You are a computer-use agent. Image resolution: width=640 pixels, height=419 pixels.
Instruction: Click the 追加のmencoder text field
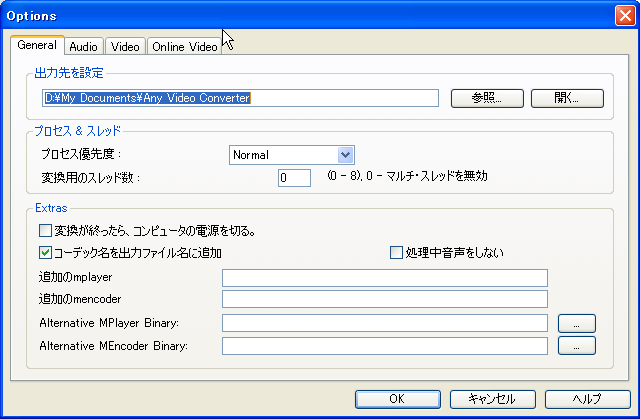point(384,298)
